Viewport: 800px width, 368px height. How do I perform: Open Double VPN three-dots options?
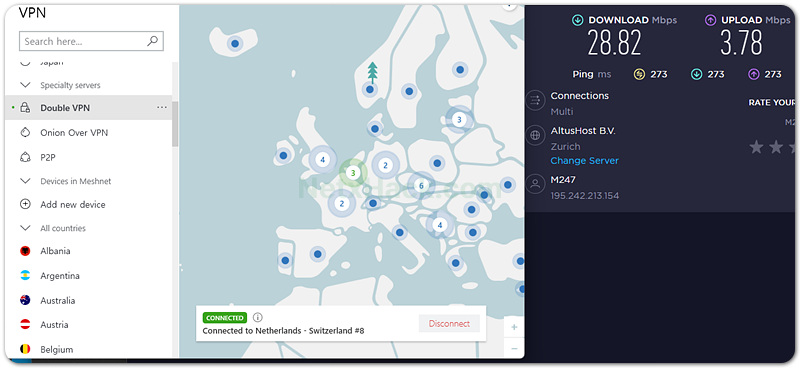point(162,108)
